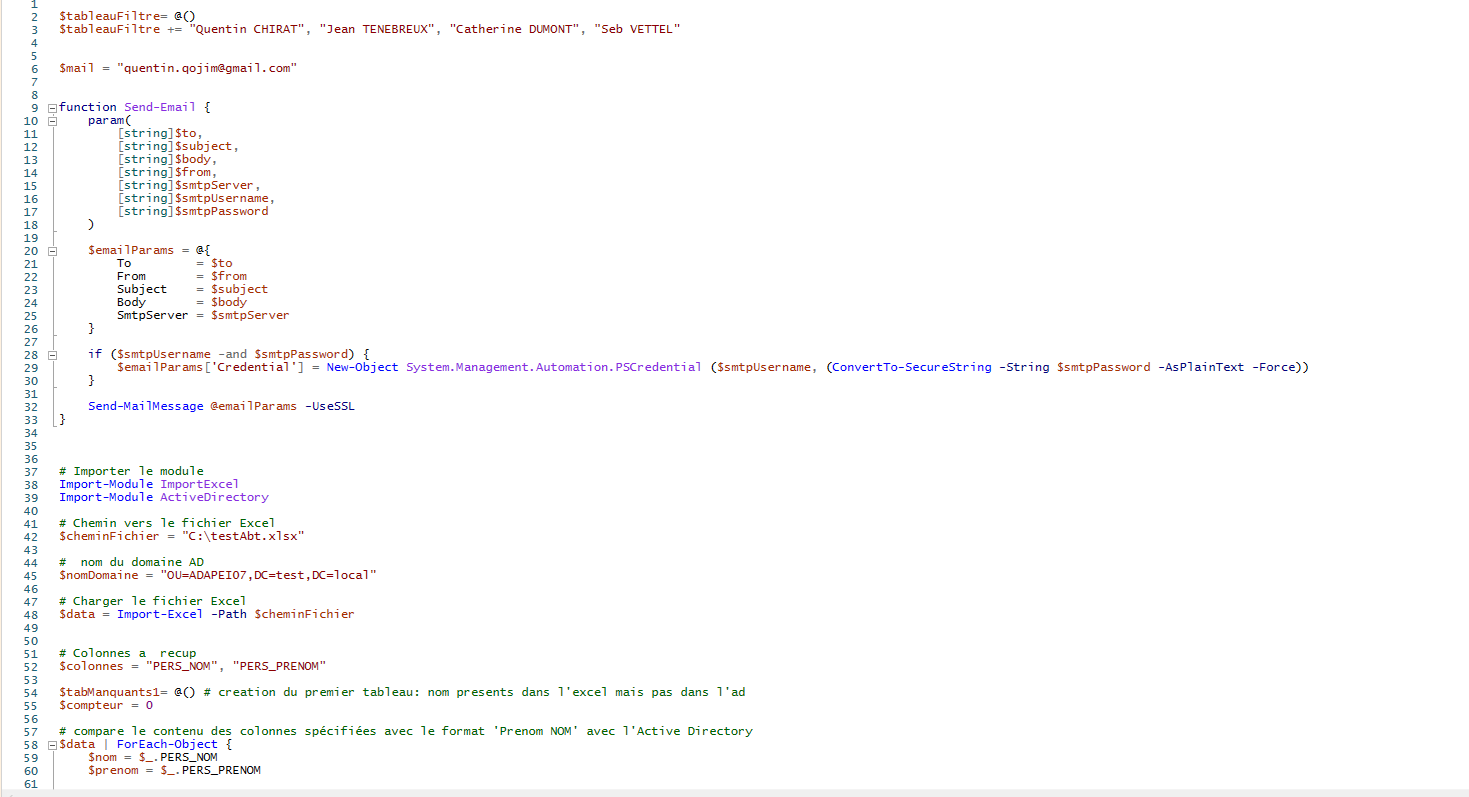Click the Send-Email function name

tap(160, 107)
